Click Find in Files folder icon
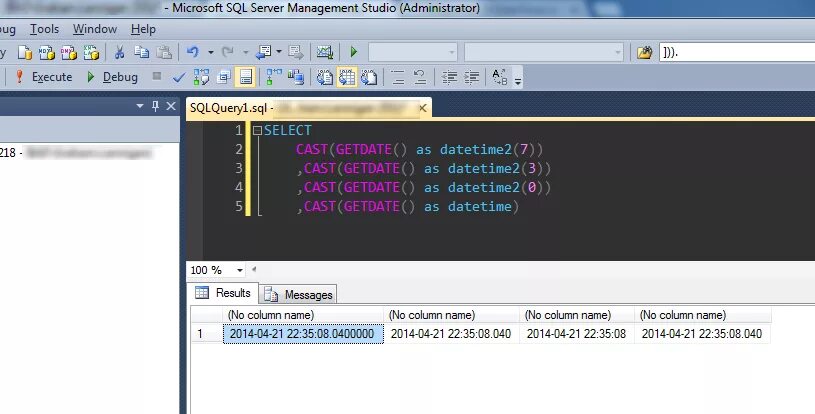 point(645,52)
